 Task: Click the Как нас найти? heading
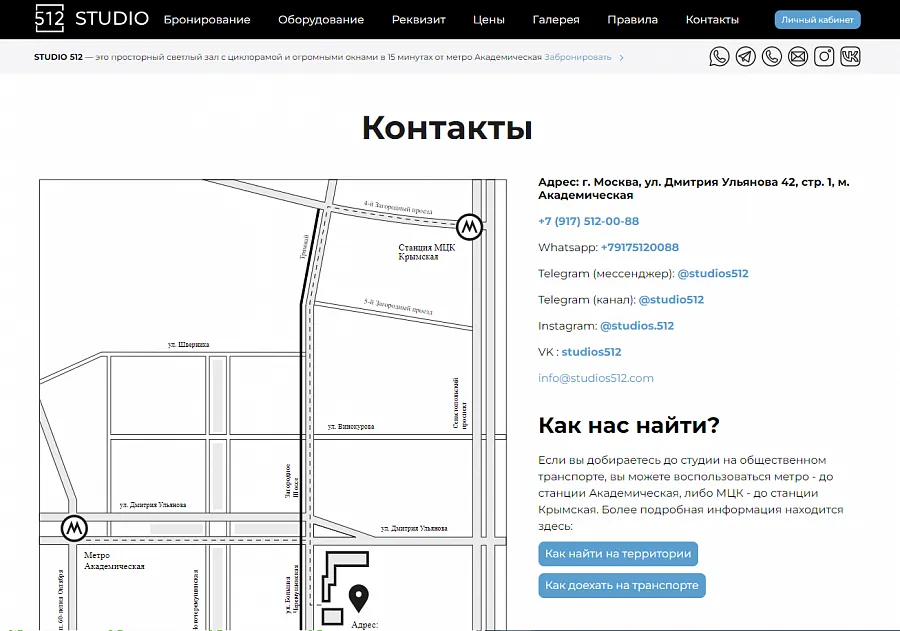click(x=629, y=425)
